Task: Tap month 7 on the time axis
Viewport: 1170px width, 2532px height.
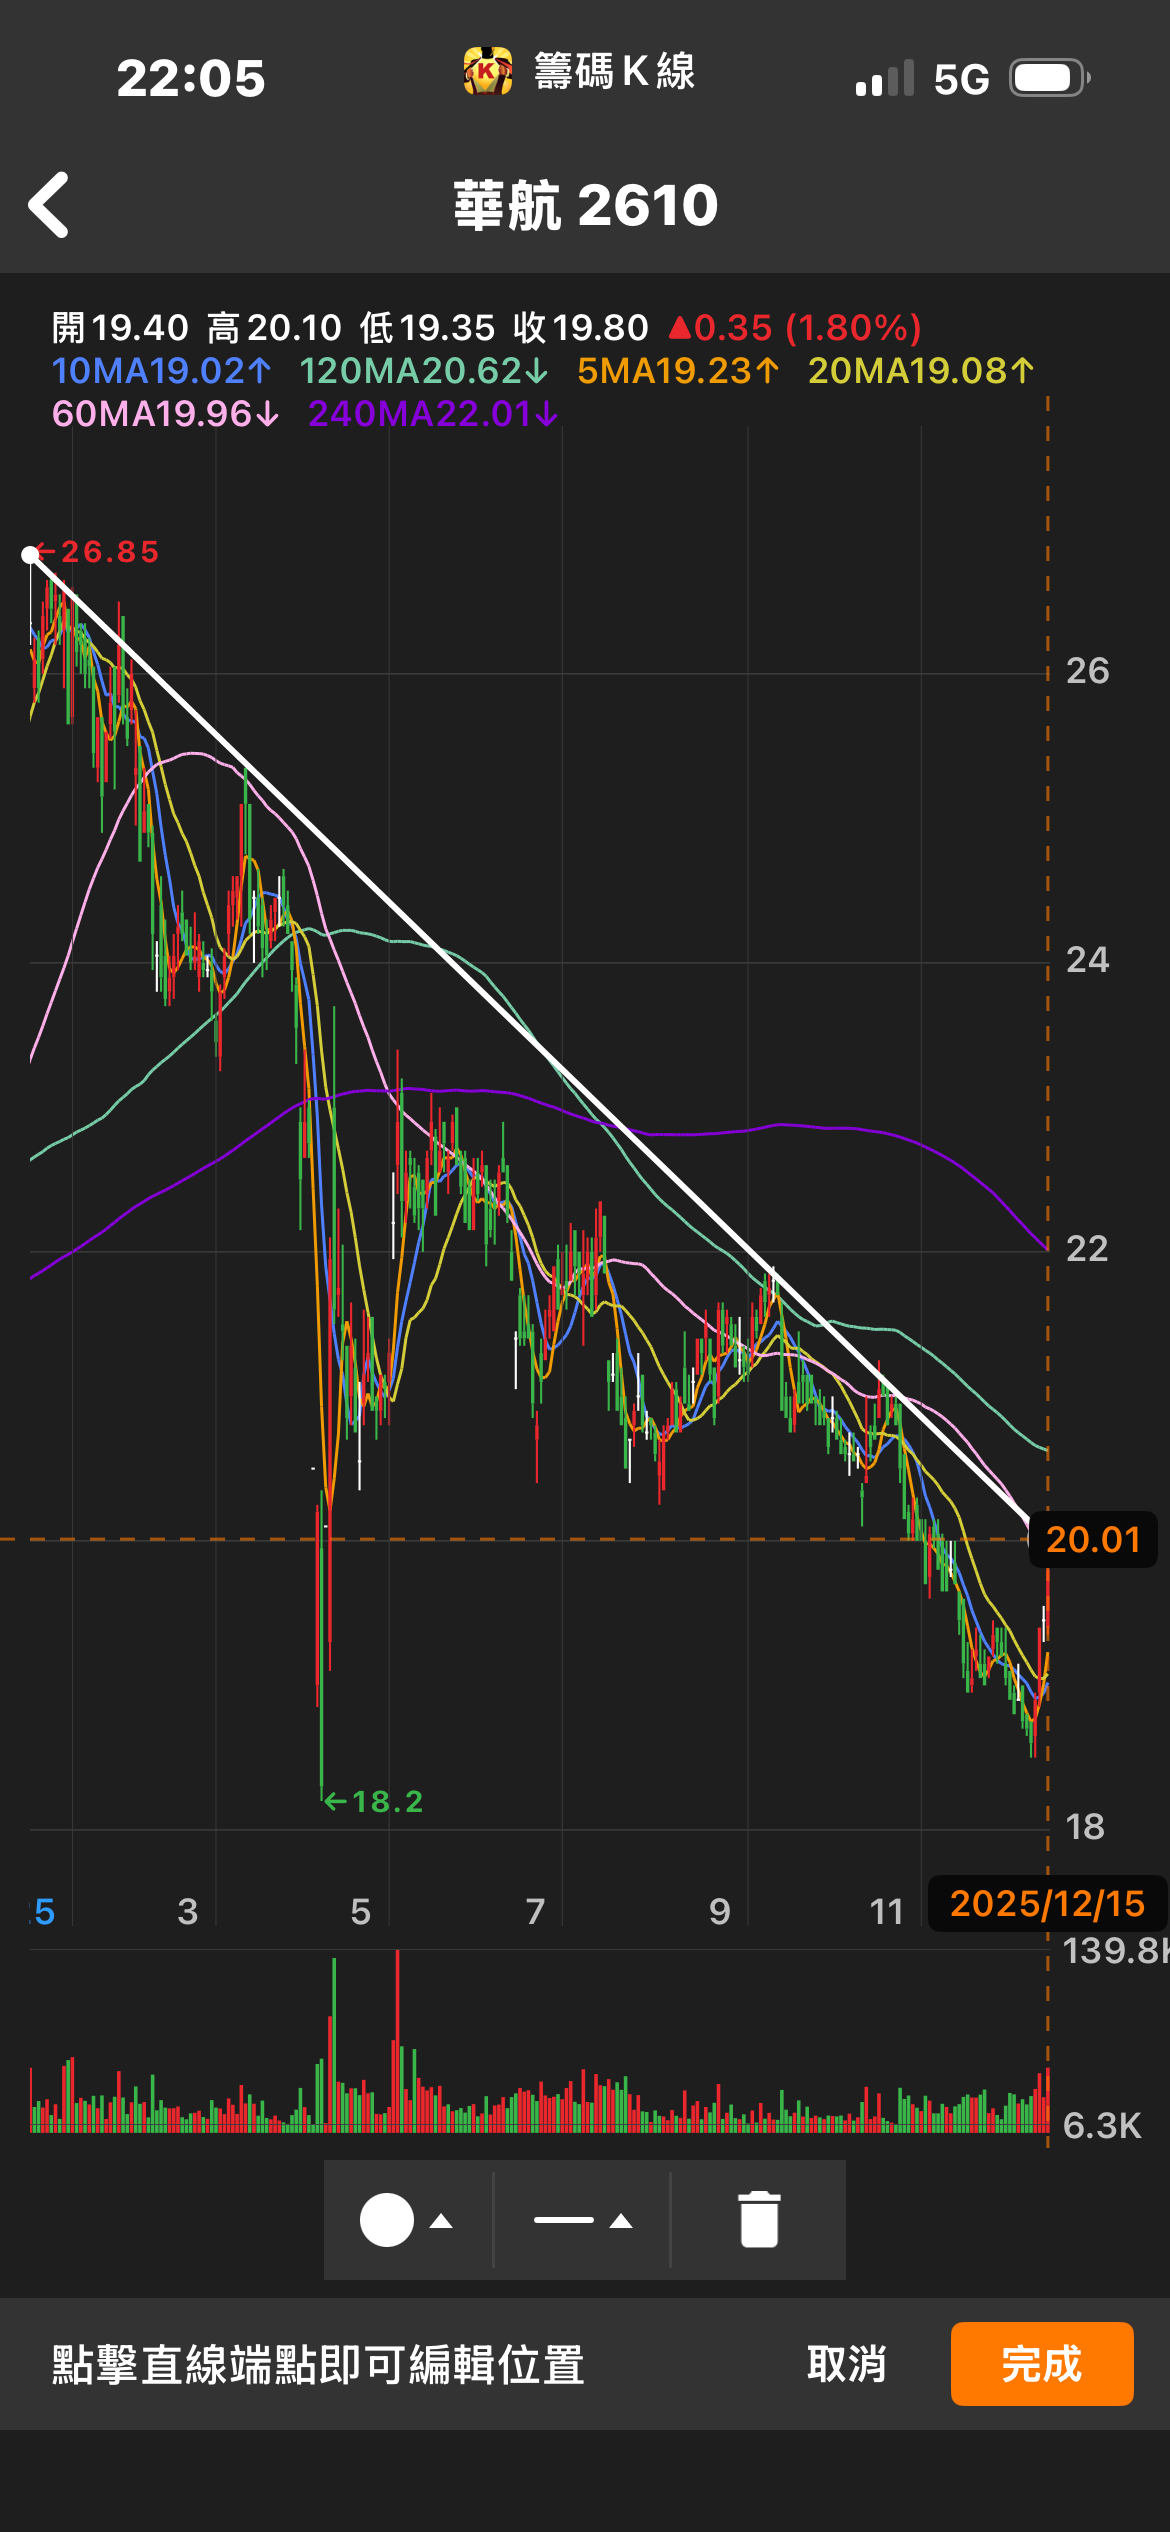Action: tap(536, 1912)
